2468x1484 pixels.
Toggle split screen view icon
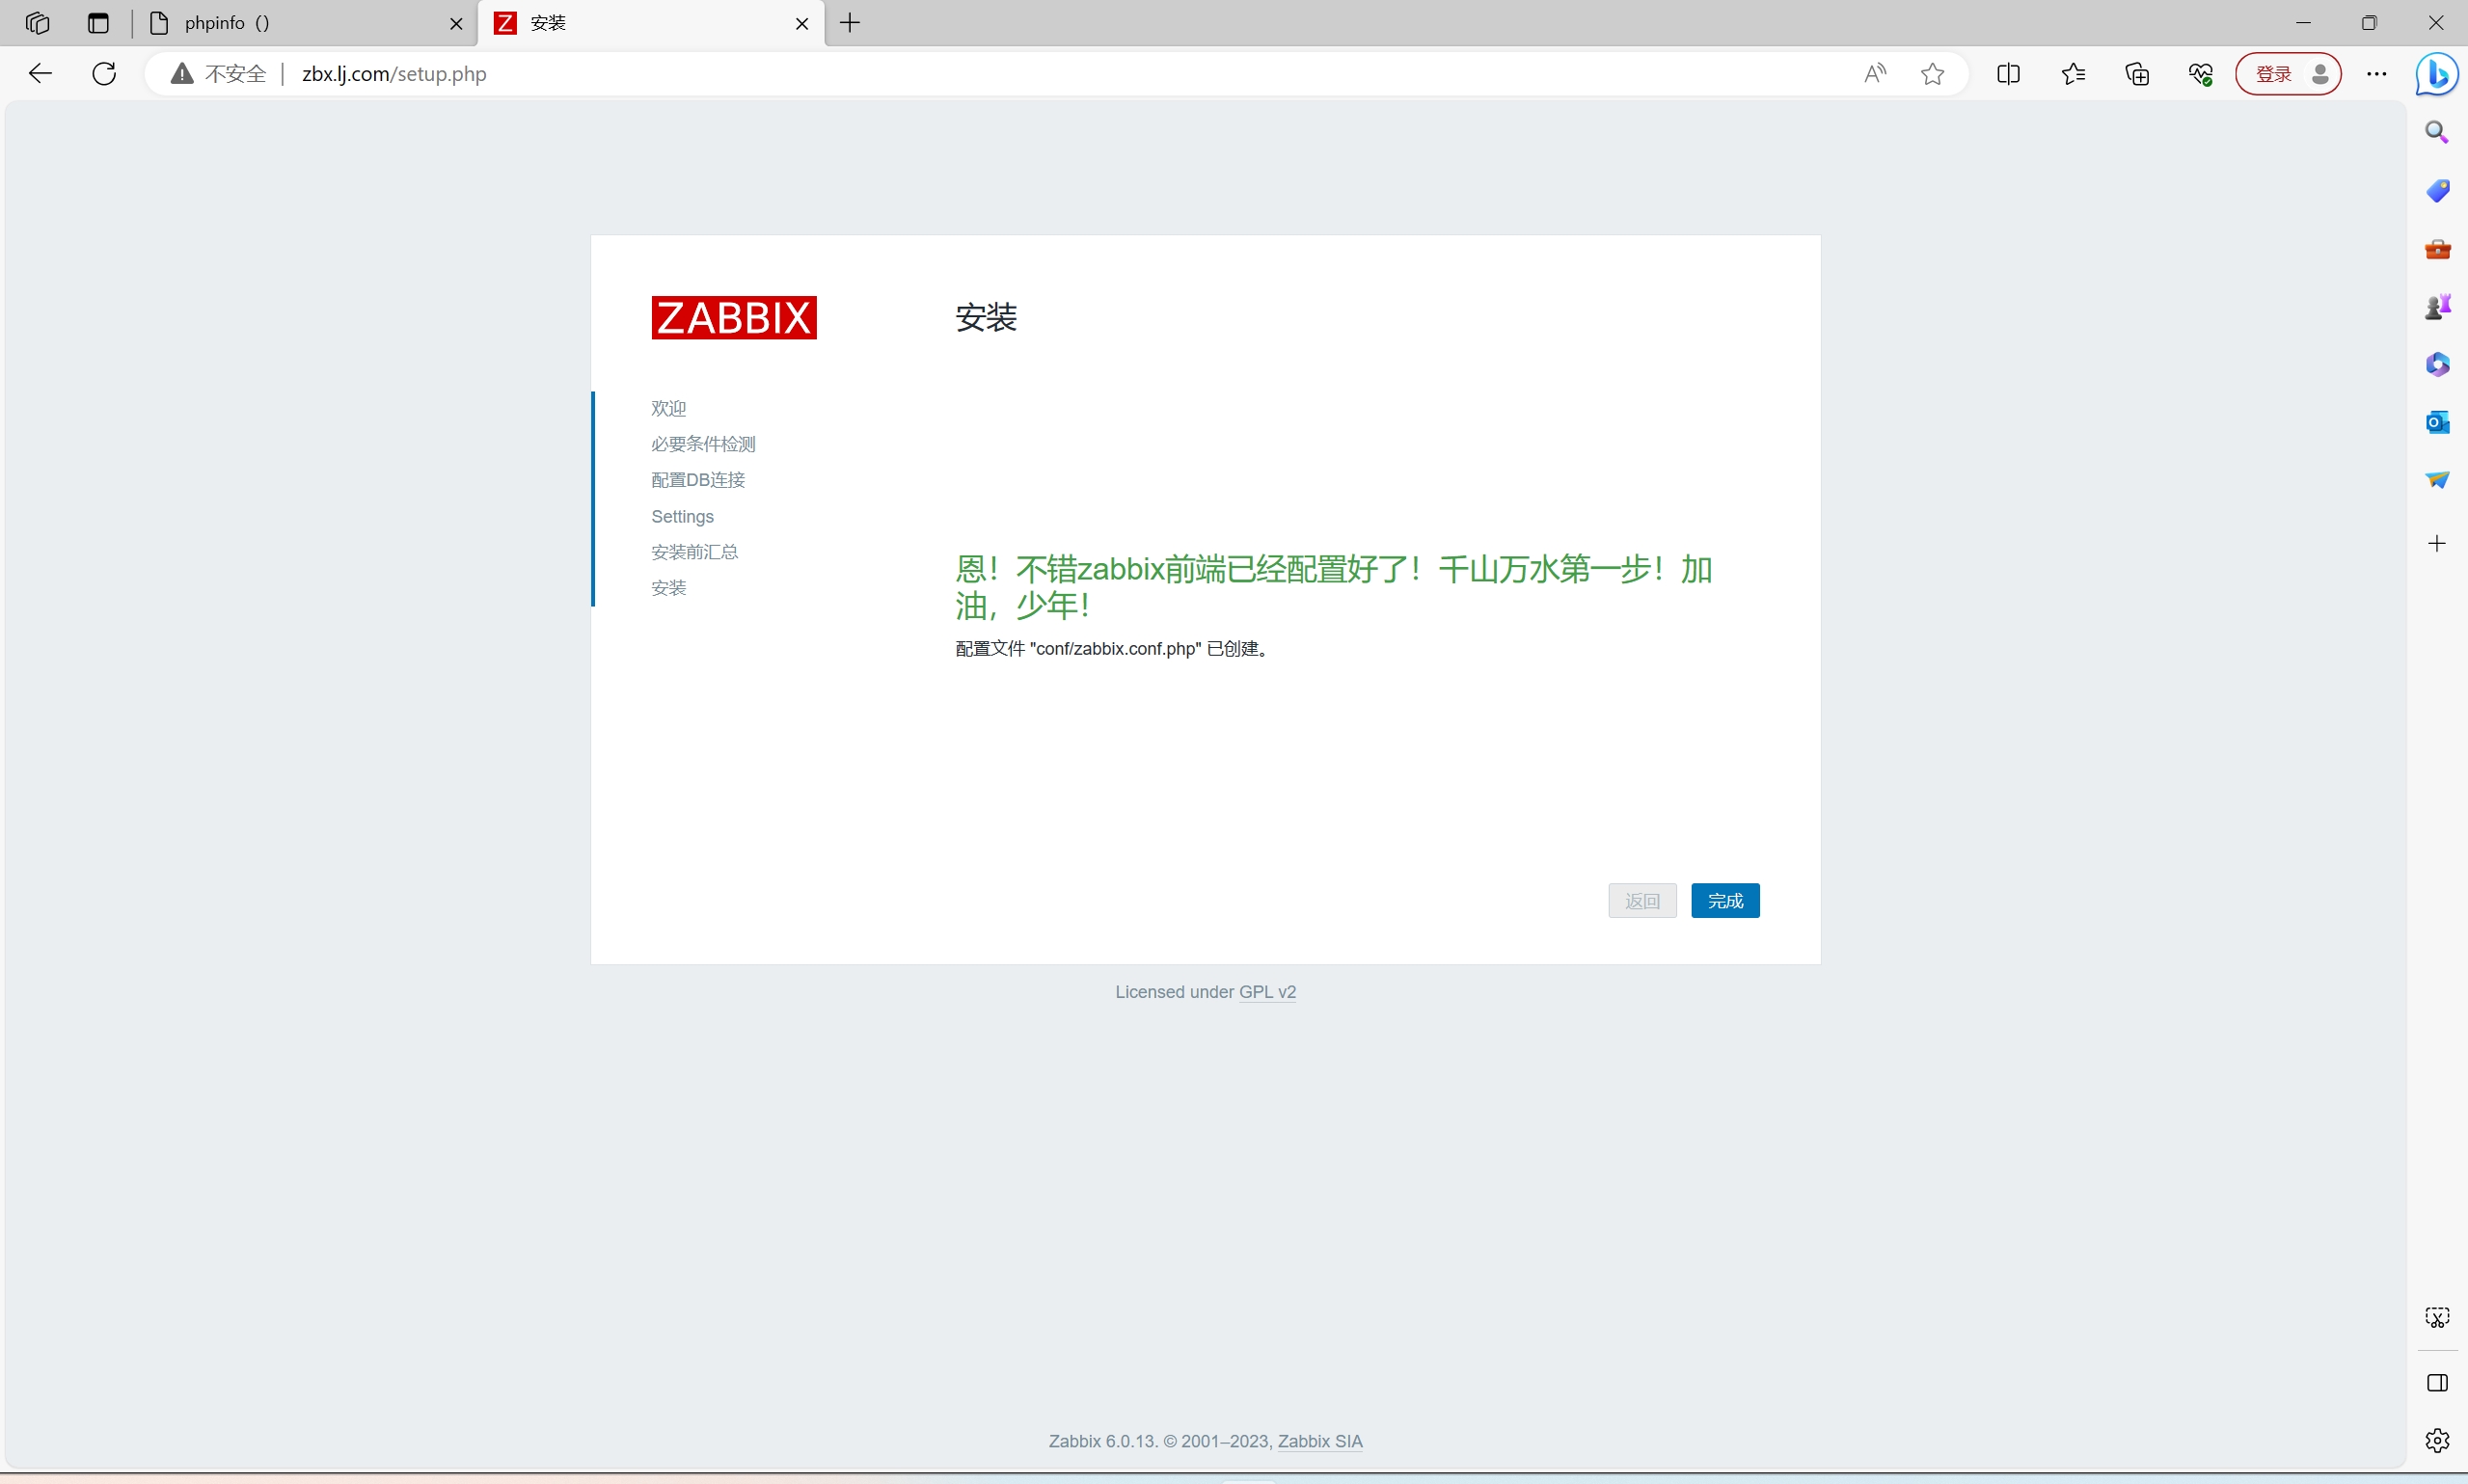[2007, 73]
